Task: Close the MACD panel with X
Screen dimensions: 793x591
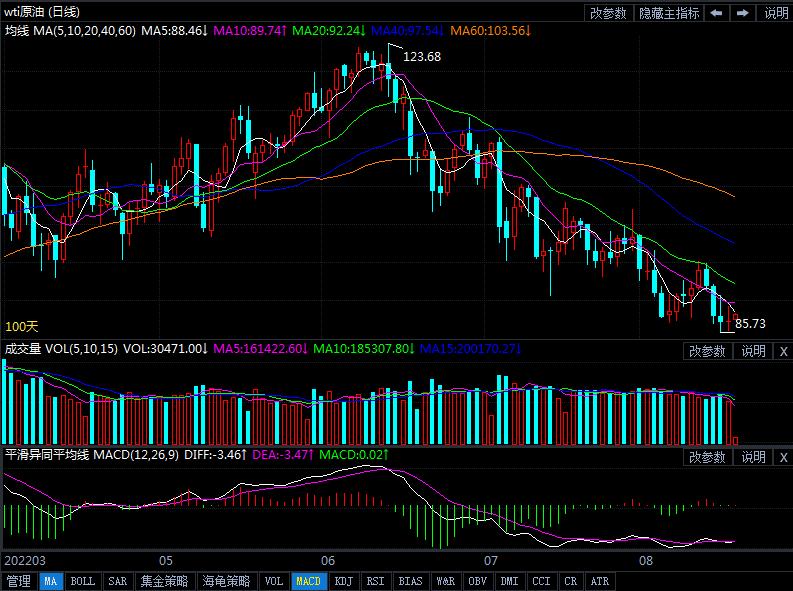Action: pos(783,457)
